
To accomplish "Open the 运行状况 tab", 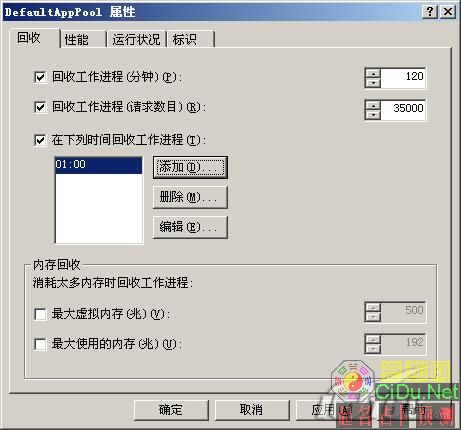I will coord(136,39).
